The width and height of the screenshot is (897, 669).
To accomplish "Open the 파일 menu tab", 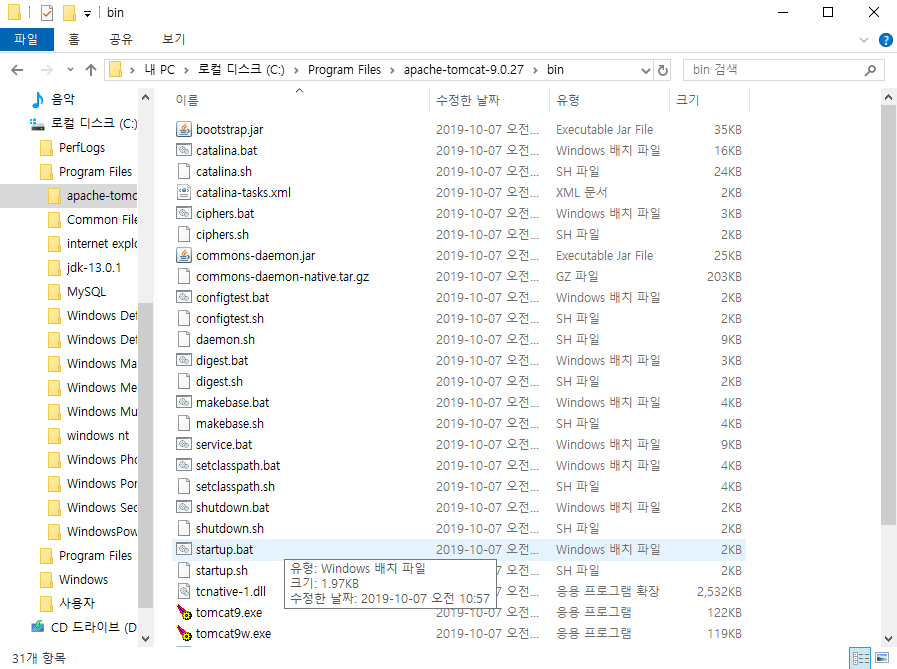I will [x=26, y=39].
